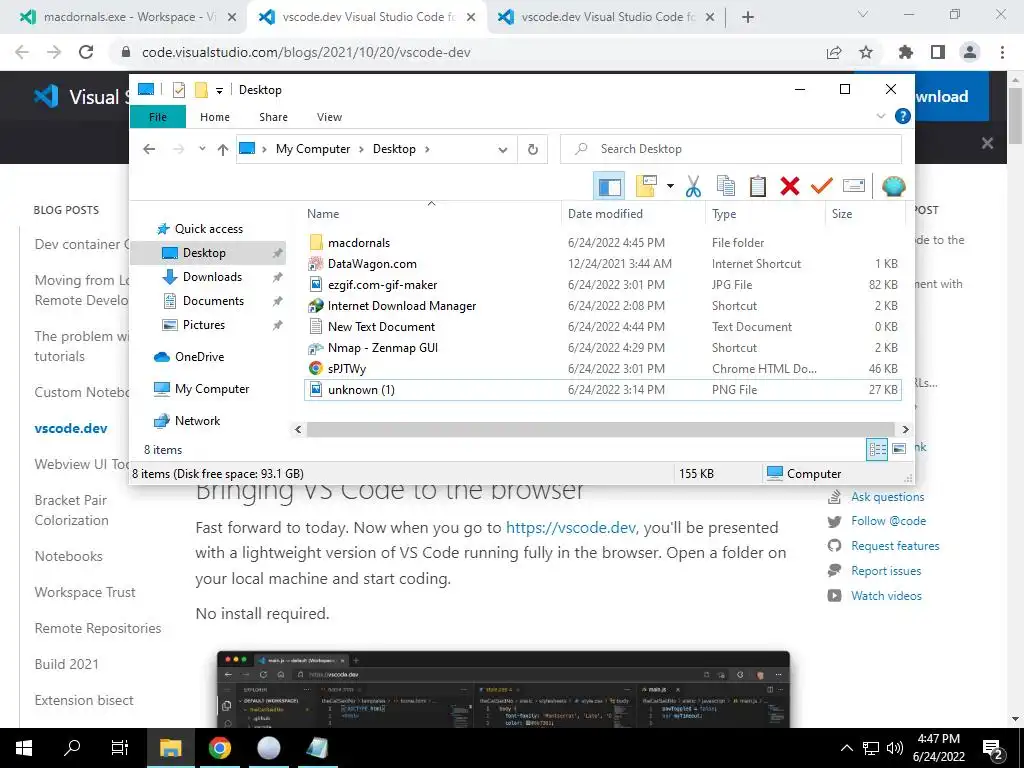Image resolution: width=1024 pixels, height=768 pixels.
Task: Click the Search Desktop field
Action: pos(731,149)
